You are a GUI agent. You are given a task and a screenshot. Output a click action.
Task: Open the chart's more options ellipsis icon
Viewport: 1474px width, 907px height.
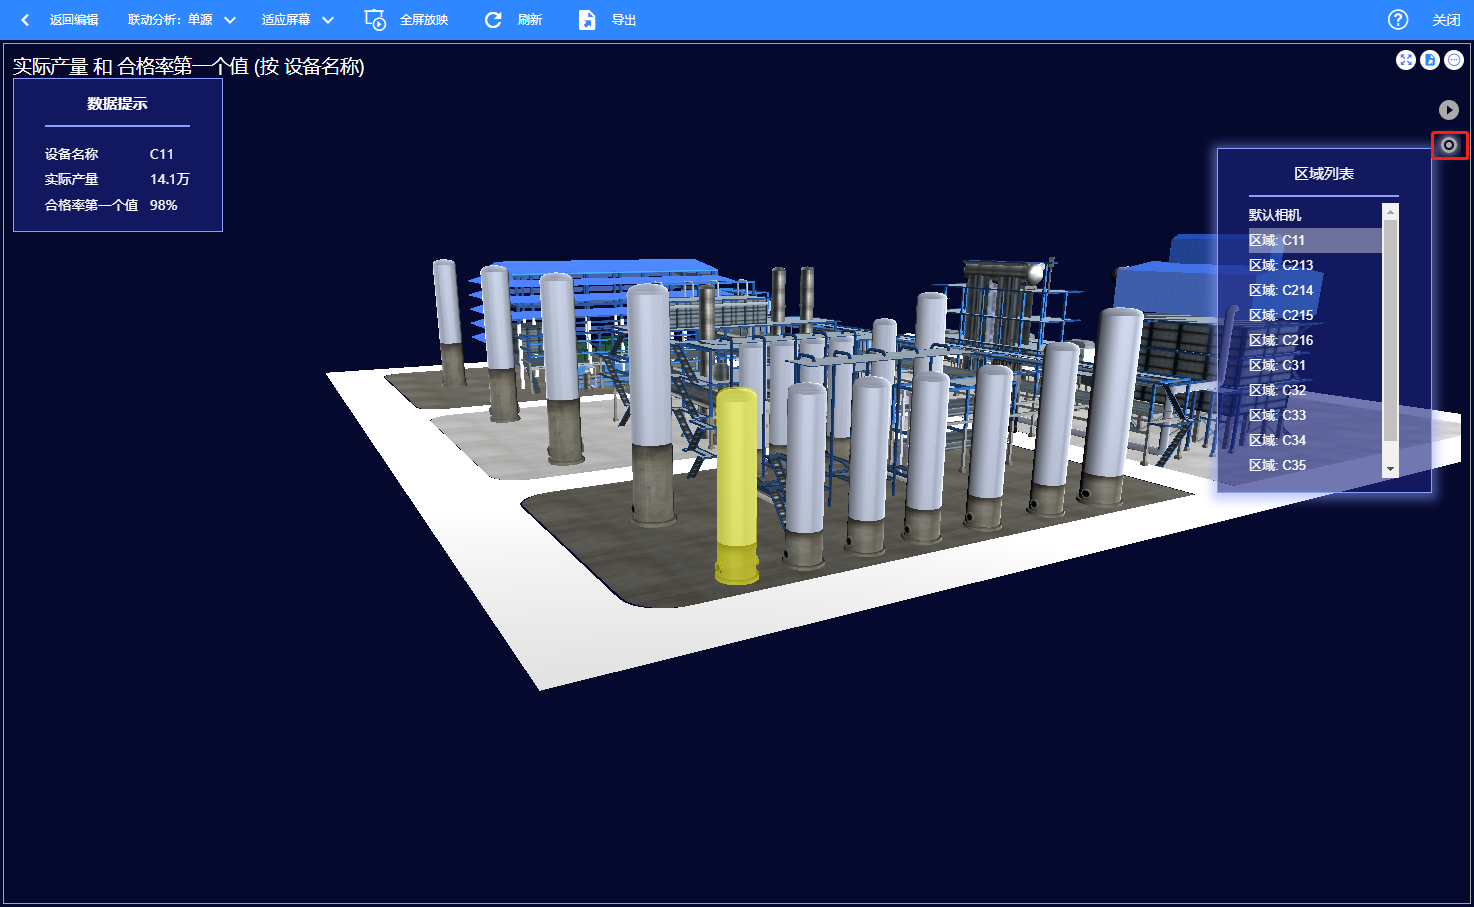coord(1454,60)
